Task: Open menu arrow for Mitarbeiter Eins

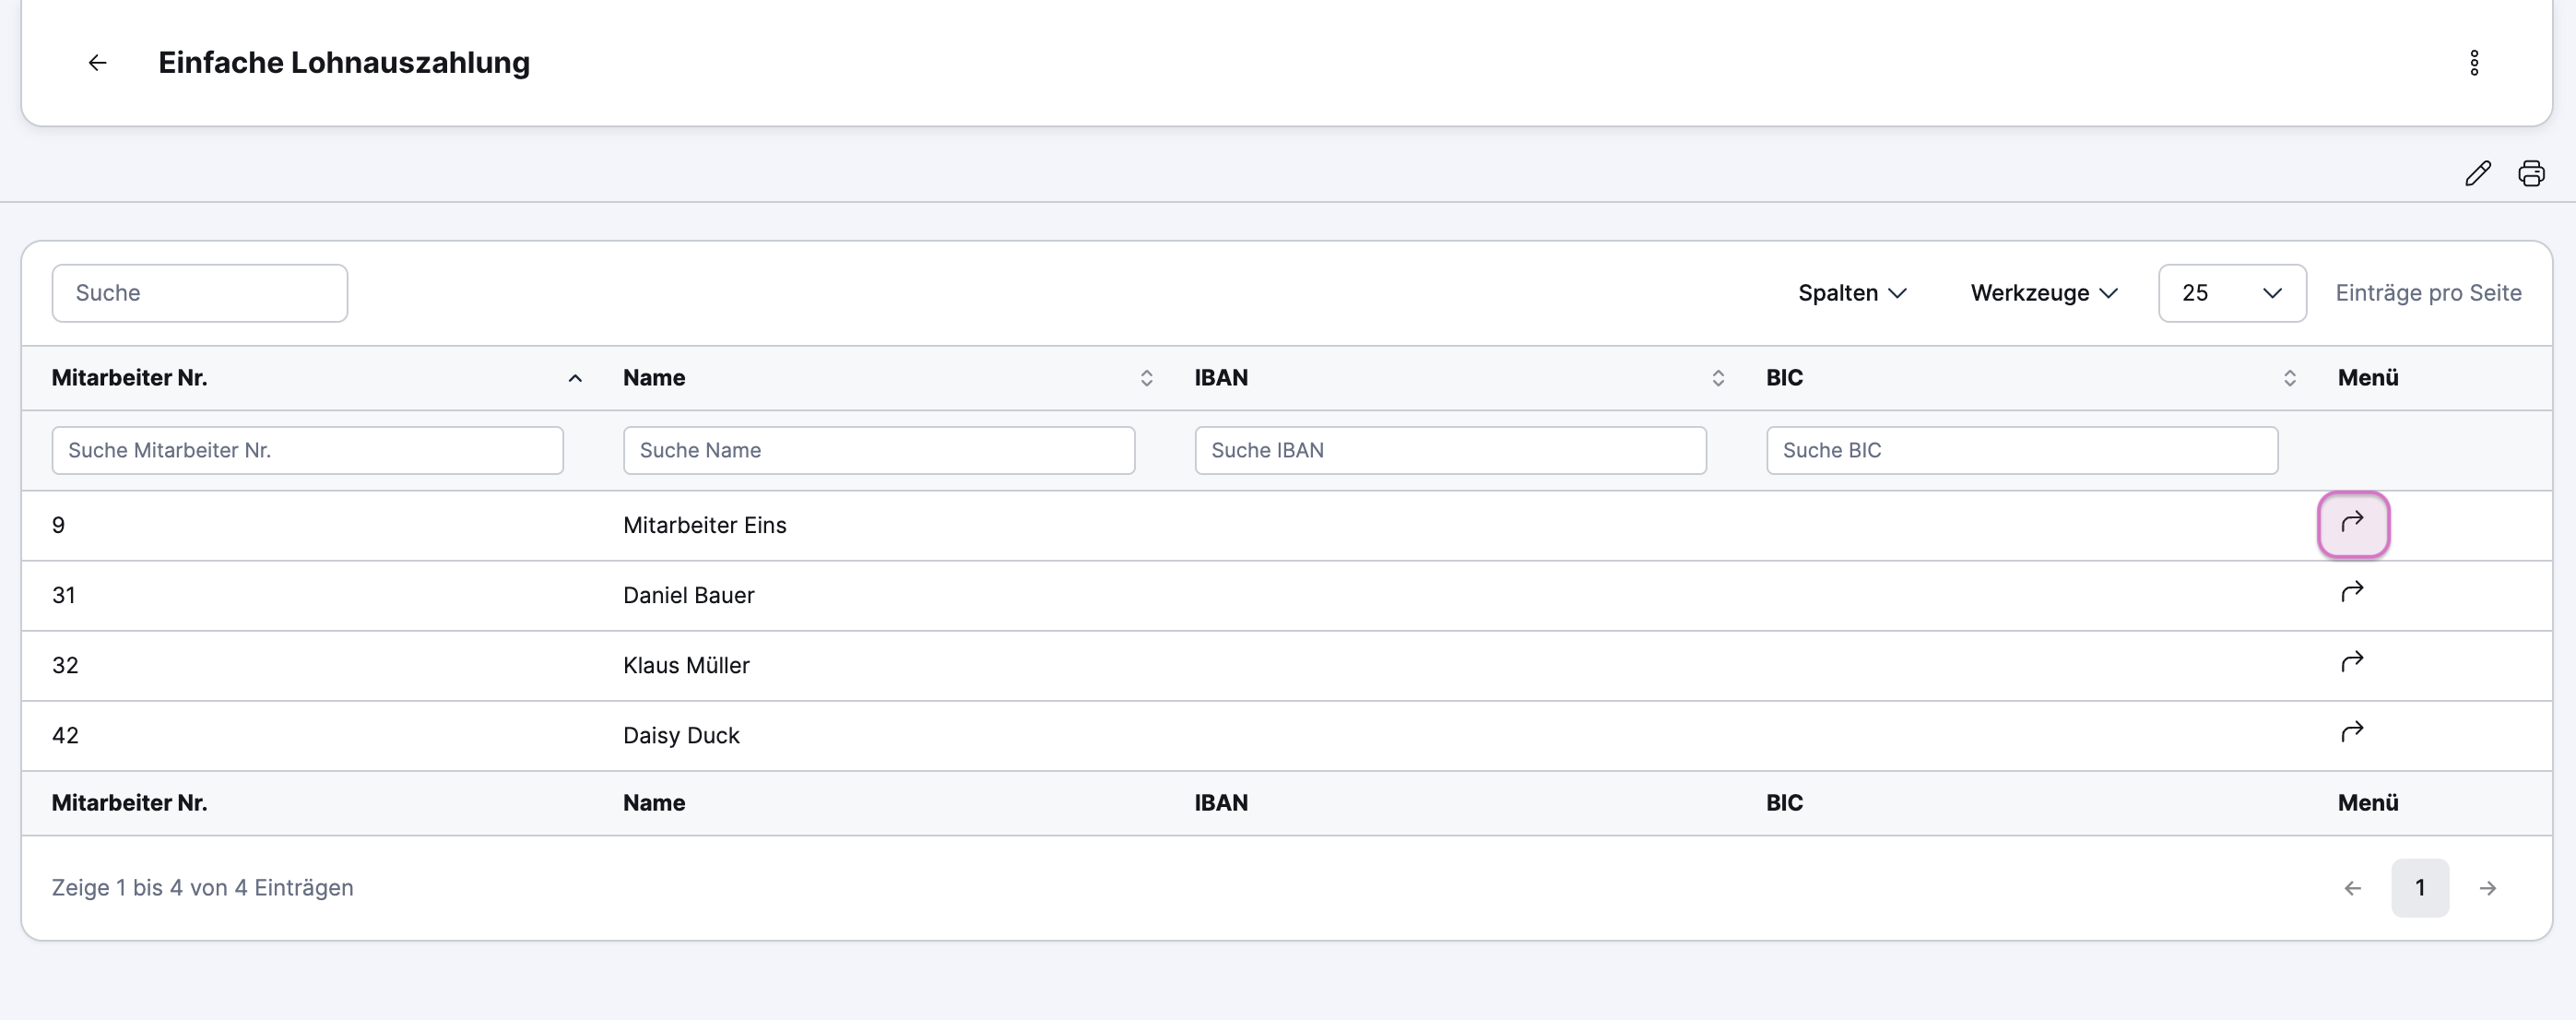Action: pyautogui.click(x=2353, y=524)
